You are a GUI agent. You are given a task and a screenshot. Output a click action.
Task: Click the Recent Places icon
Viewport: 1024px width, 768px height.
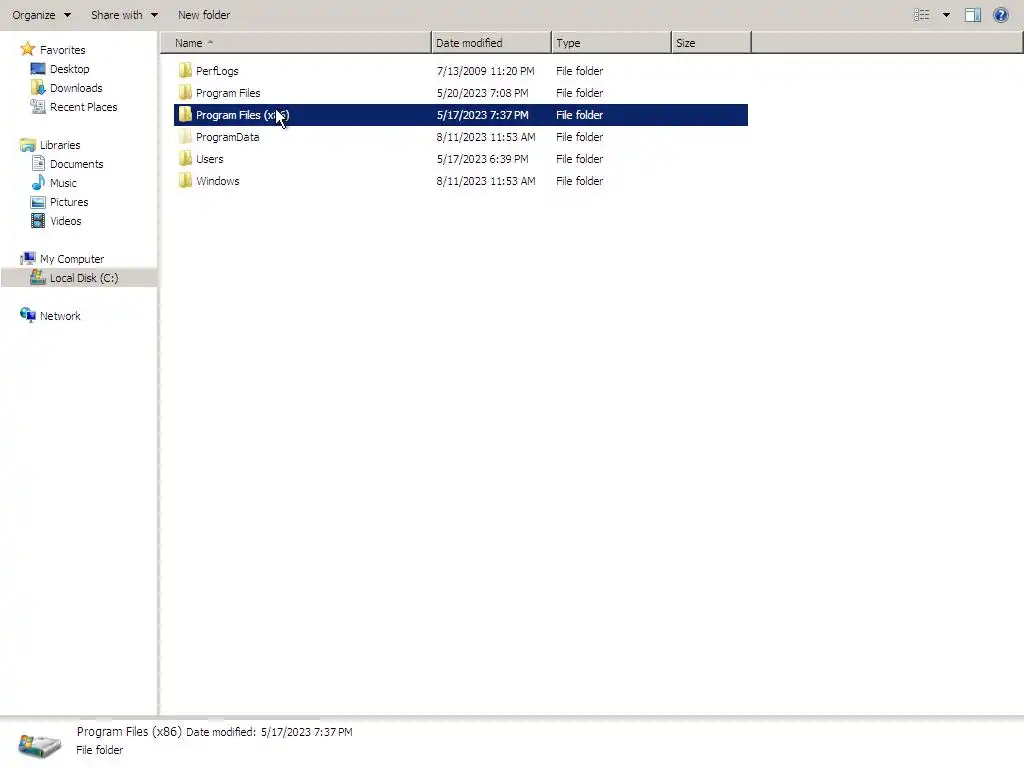coord(38,106)
